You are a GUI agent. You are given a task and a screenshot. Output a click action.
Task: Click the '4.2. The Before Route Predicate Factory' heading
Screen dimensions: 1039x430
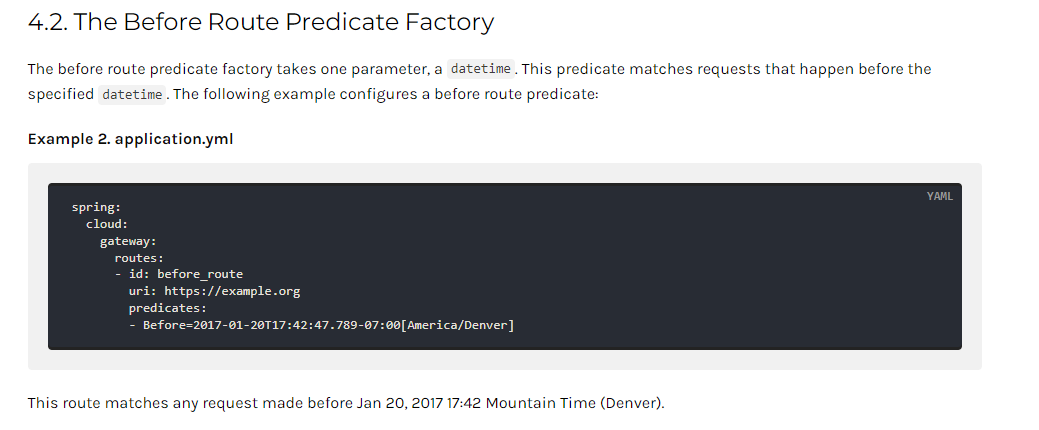(x=261, y=23)
